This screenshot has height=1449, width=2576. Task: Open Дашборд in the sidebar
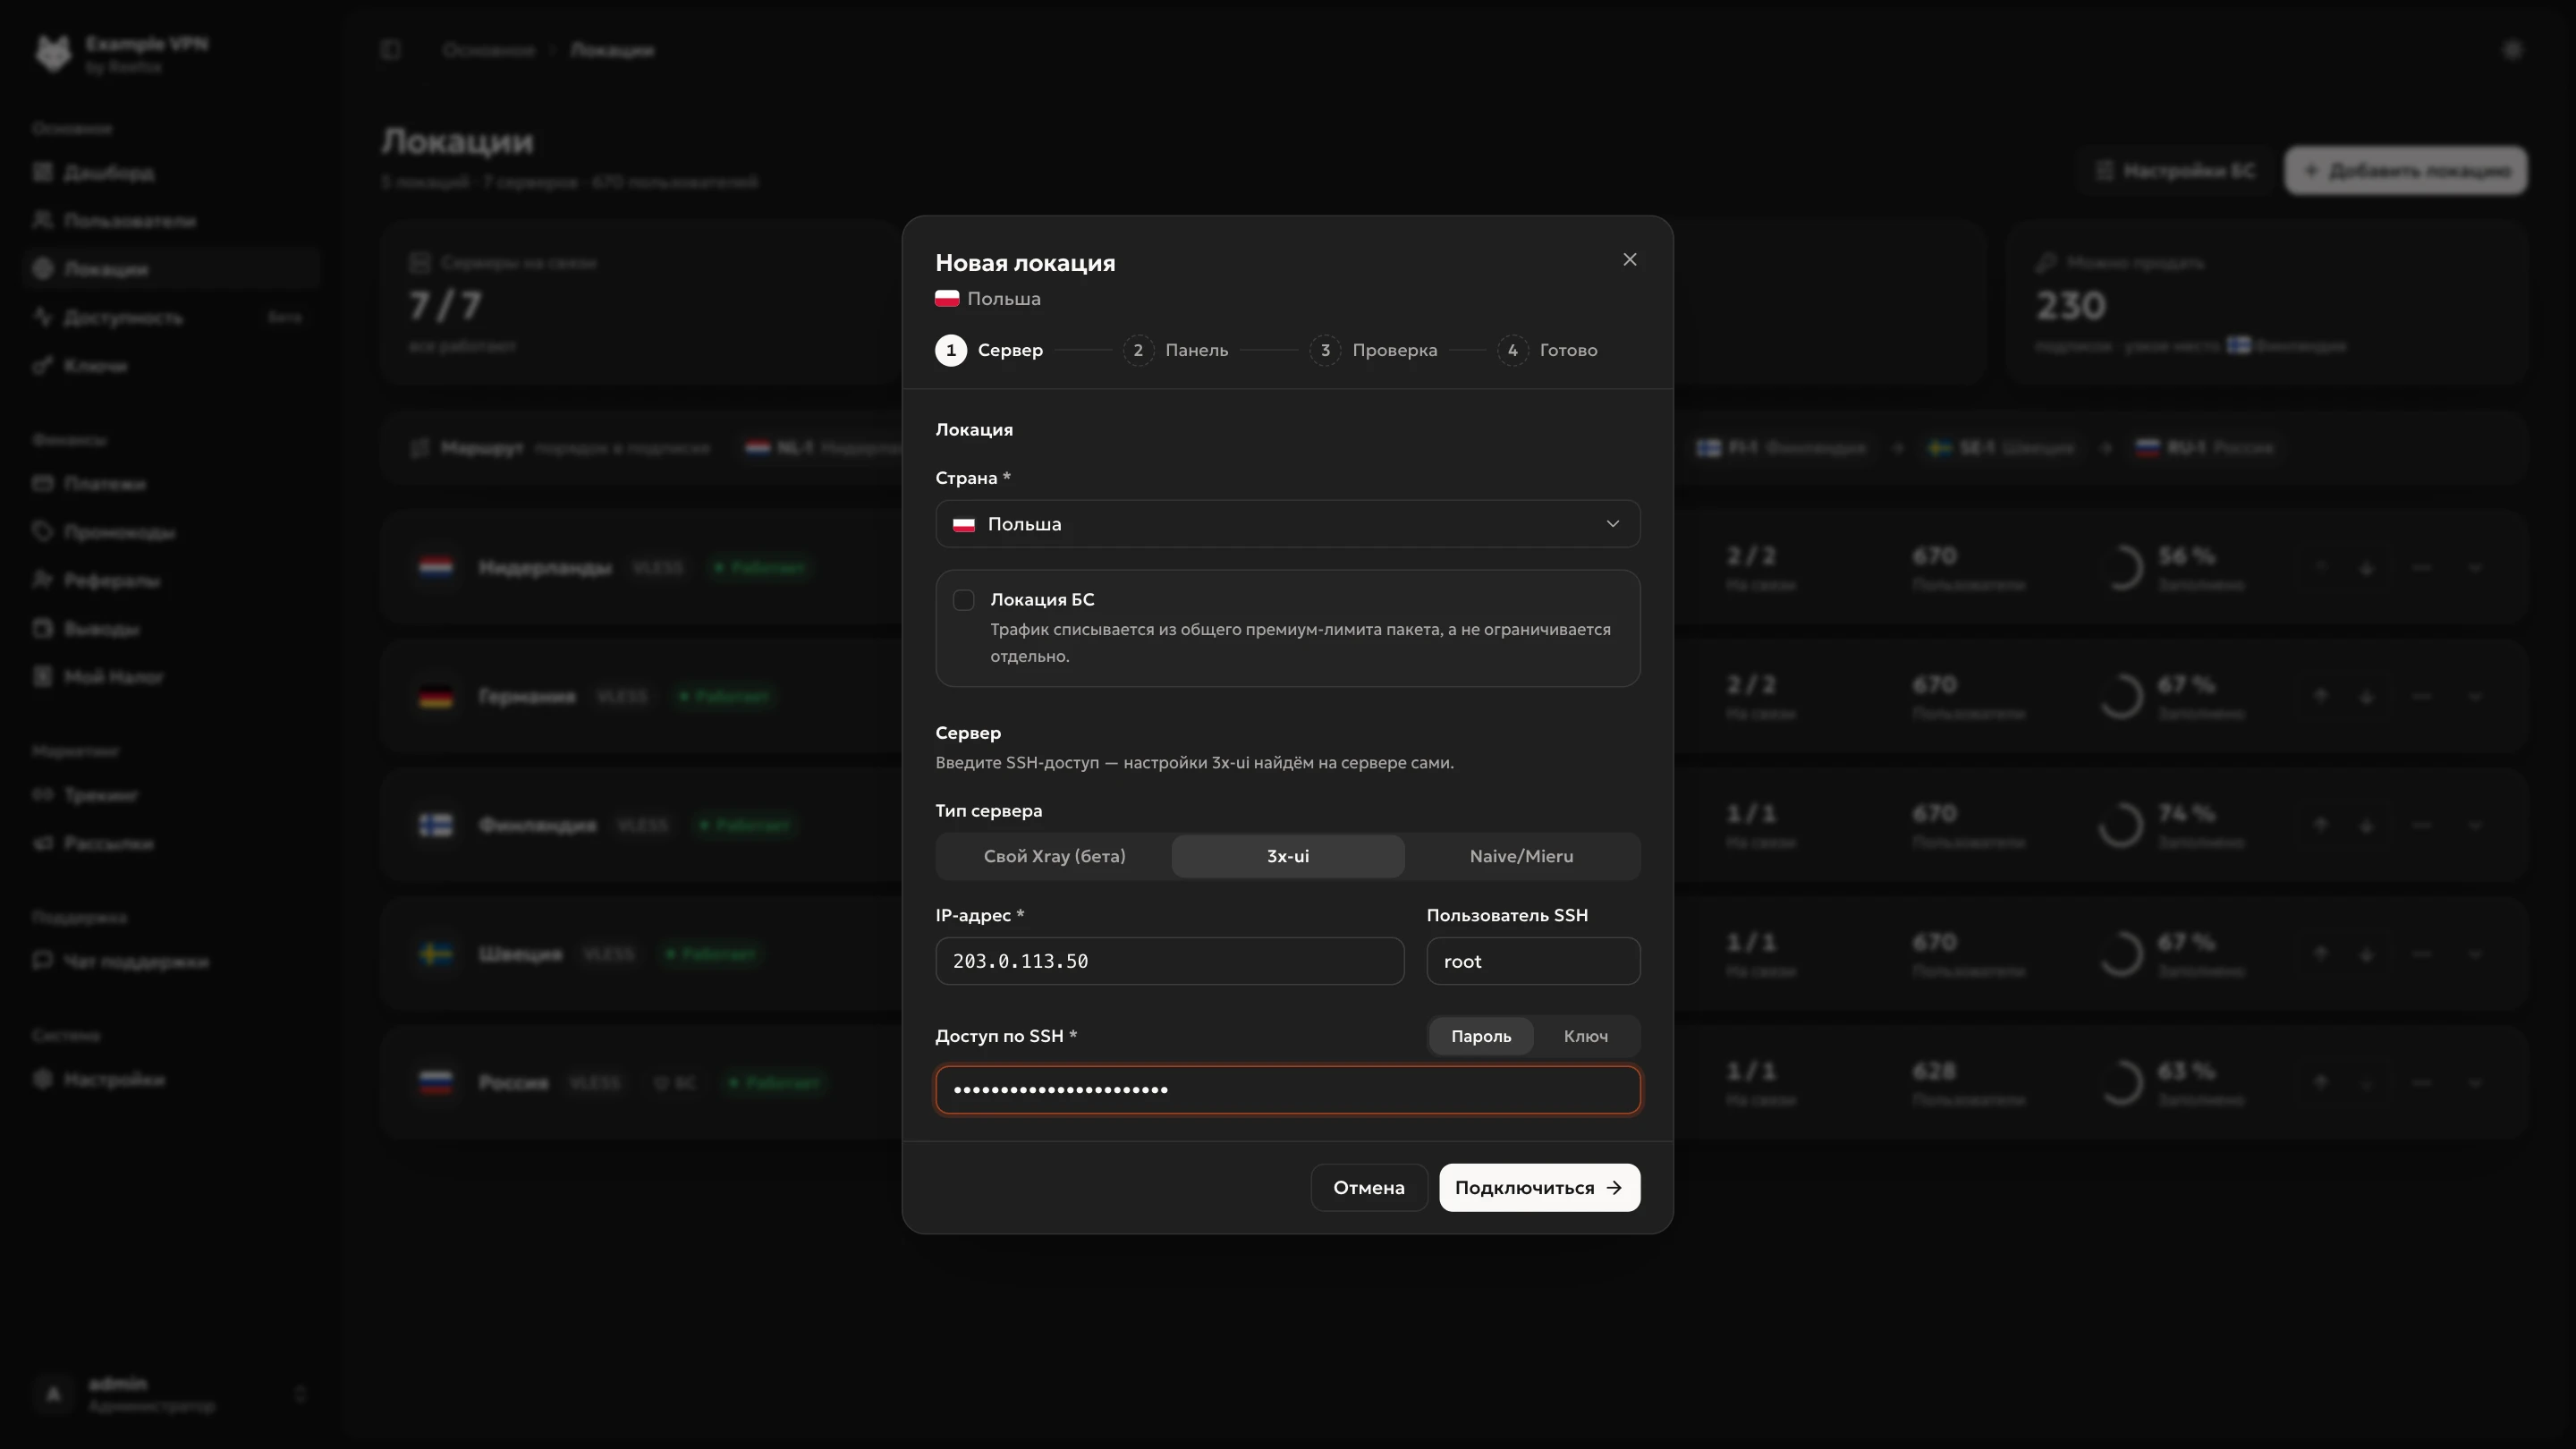(172, 172)
